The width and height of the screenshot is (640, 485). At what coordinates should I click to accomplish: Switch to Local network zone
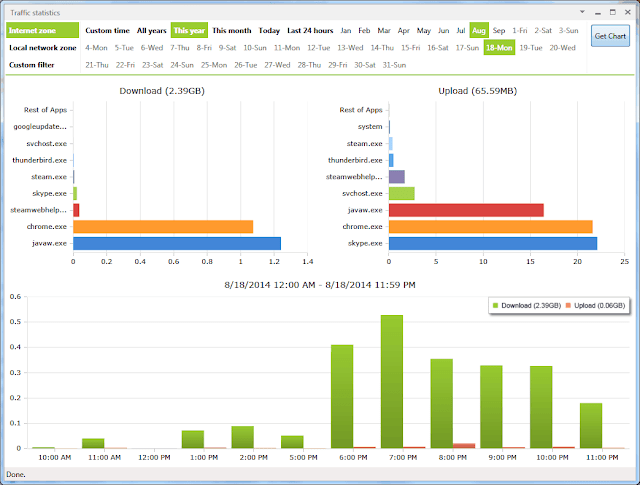(42, 48)
